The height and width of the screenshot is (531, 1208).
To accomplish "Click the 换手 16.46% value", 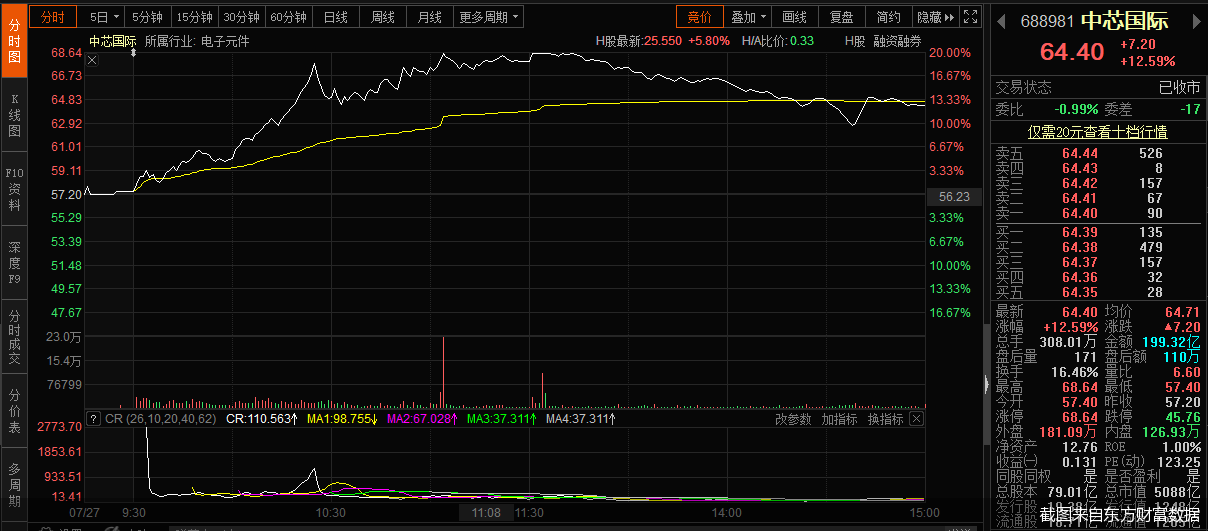I will (1074, 371).
